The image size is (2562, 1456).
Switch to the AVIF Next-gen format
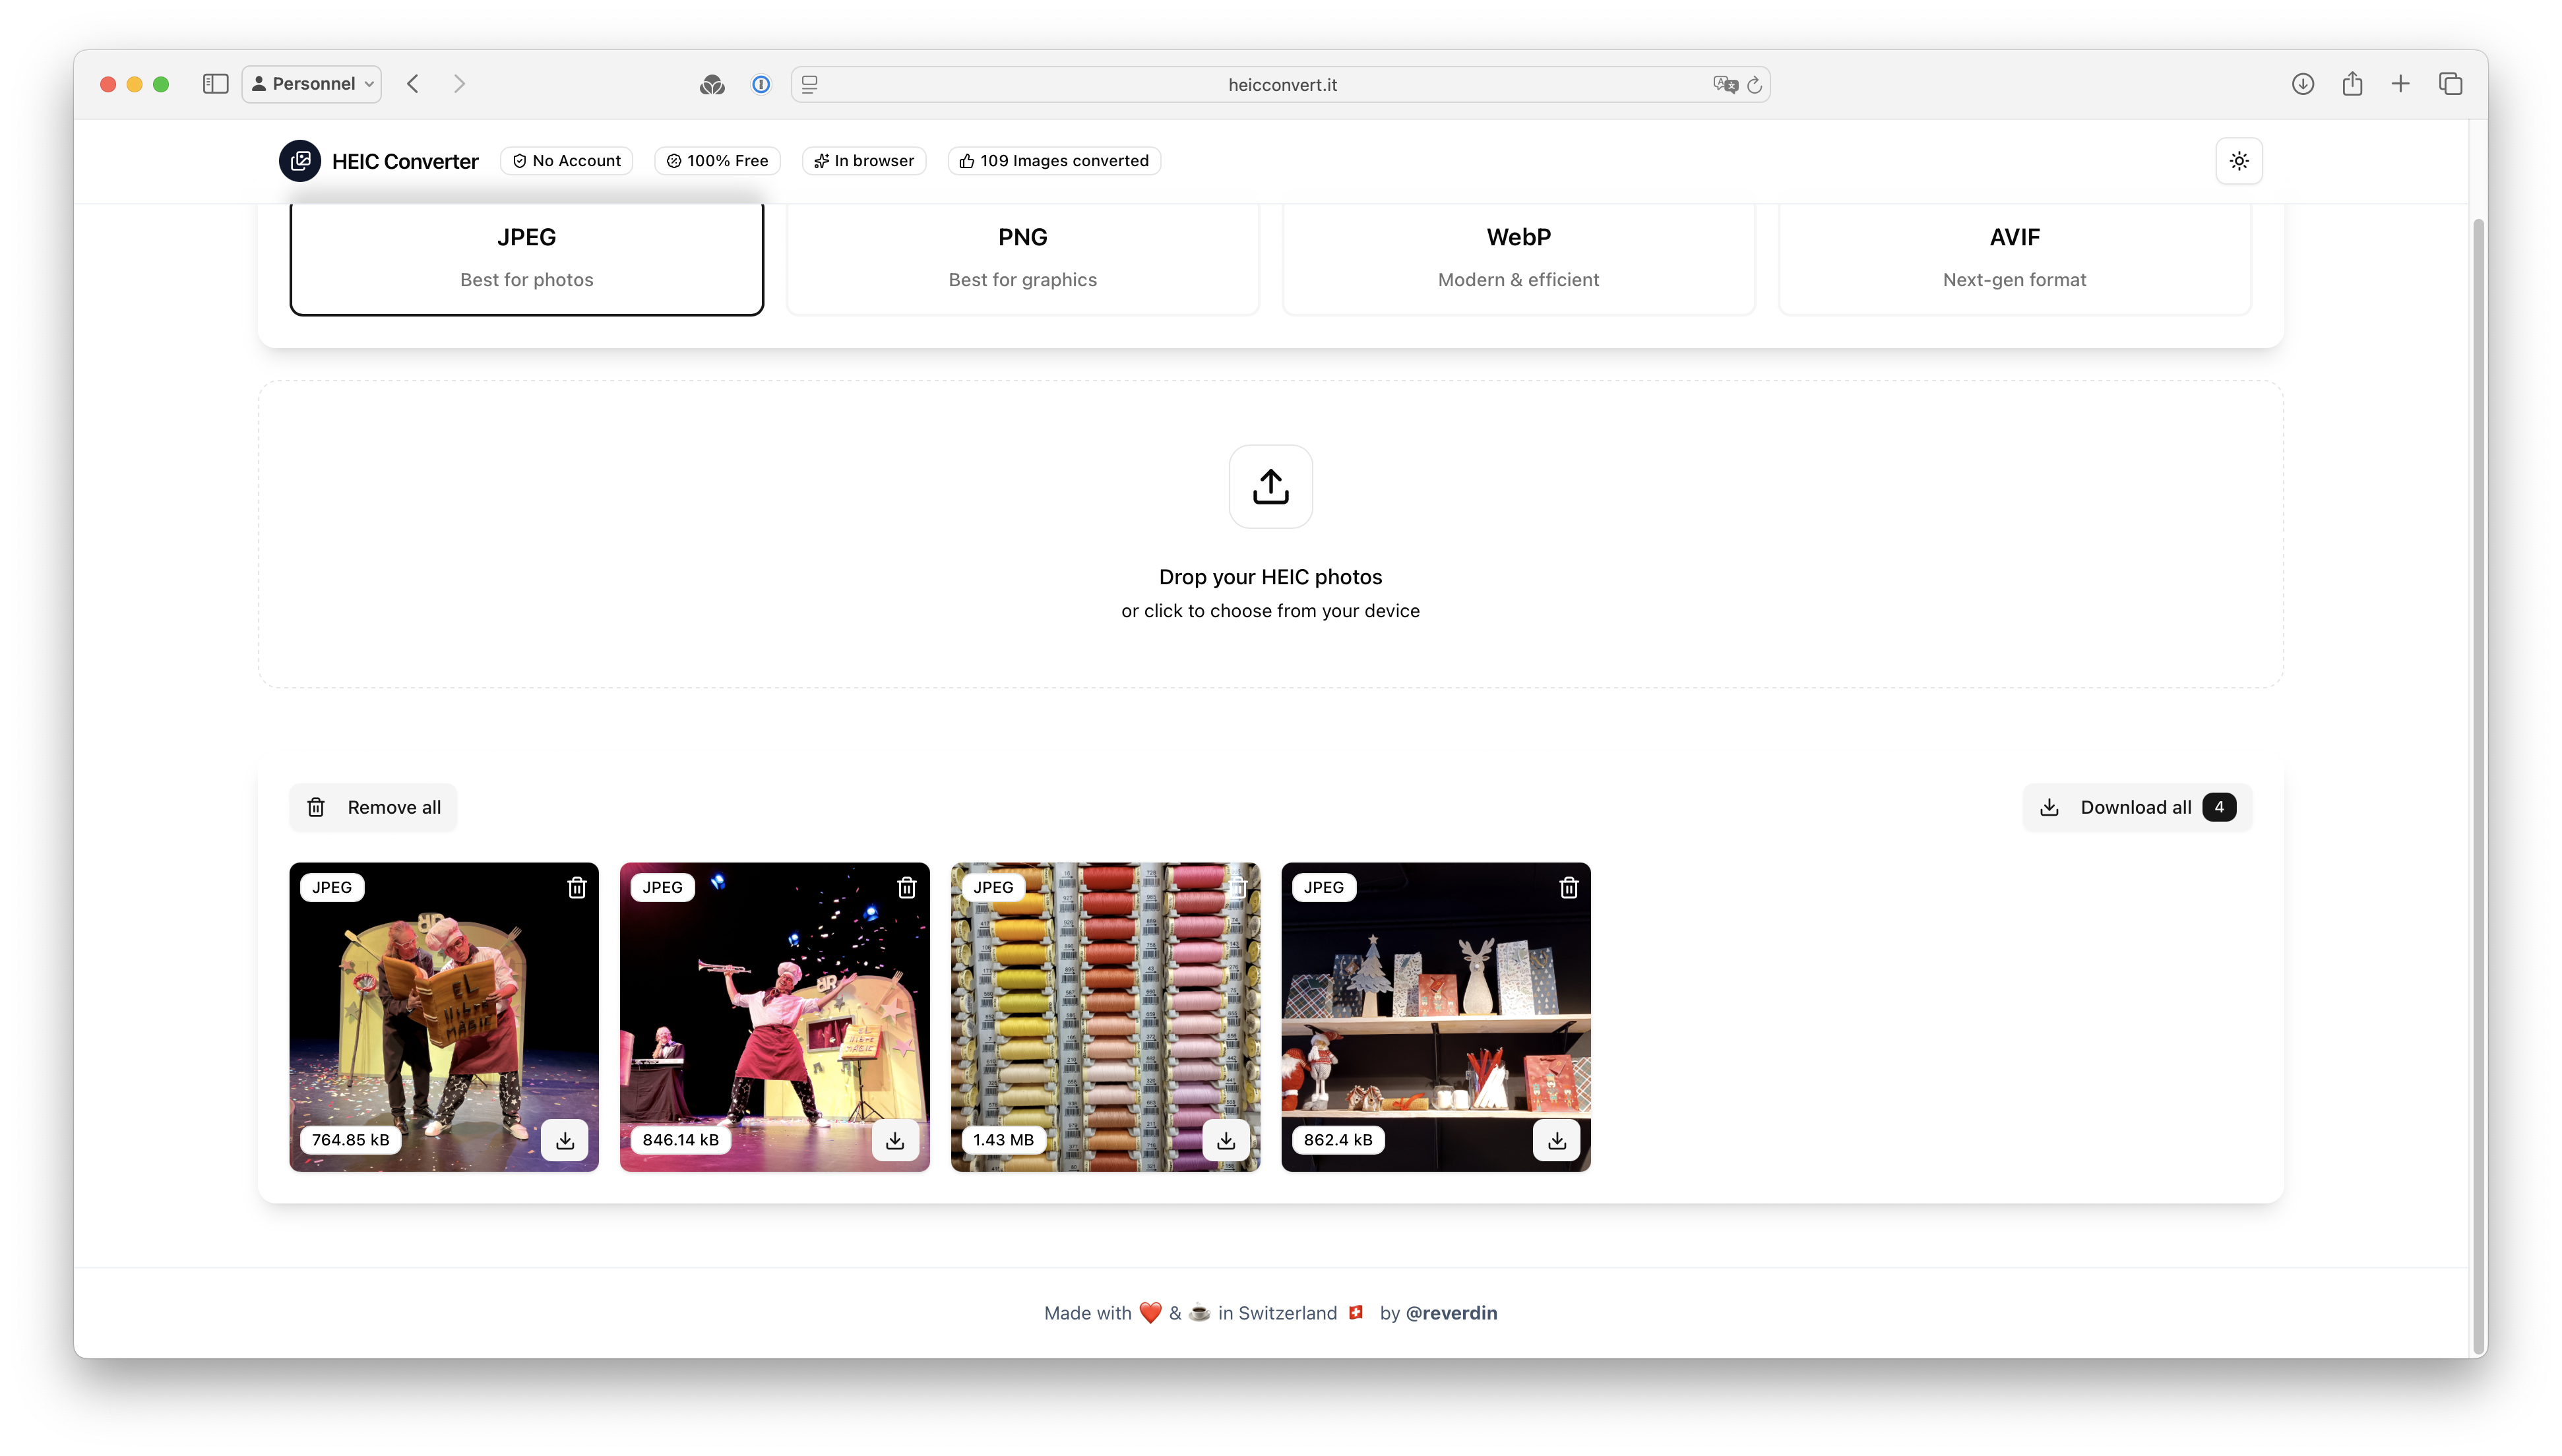tap(2013, 258)
